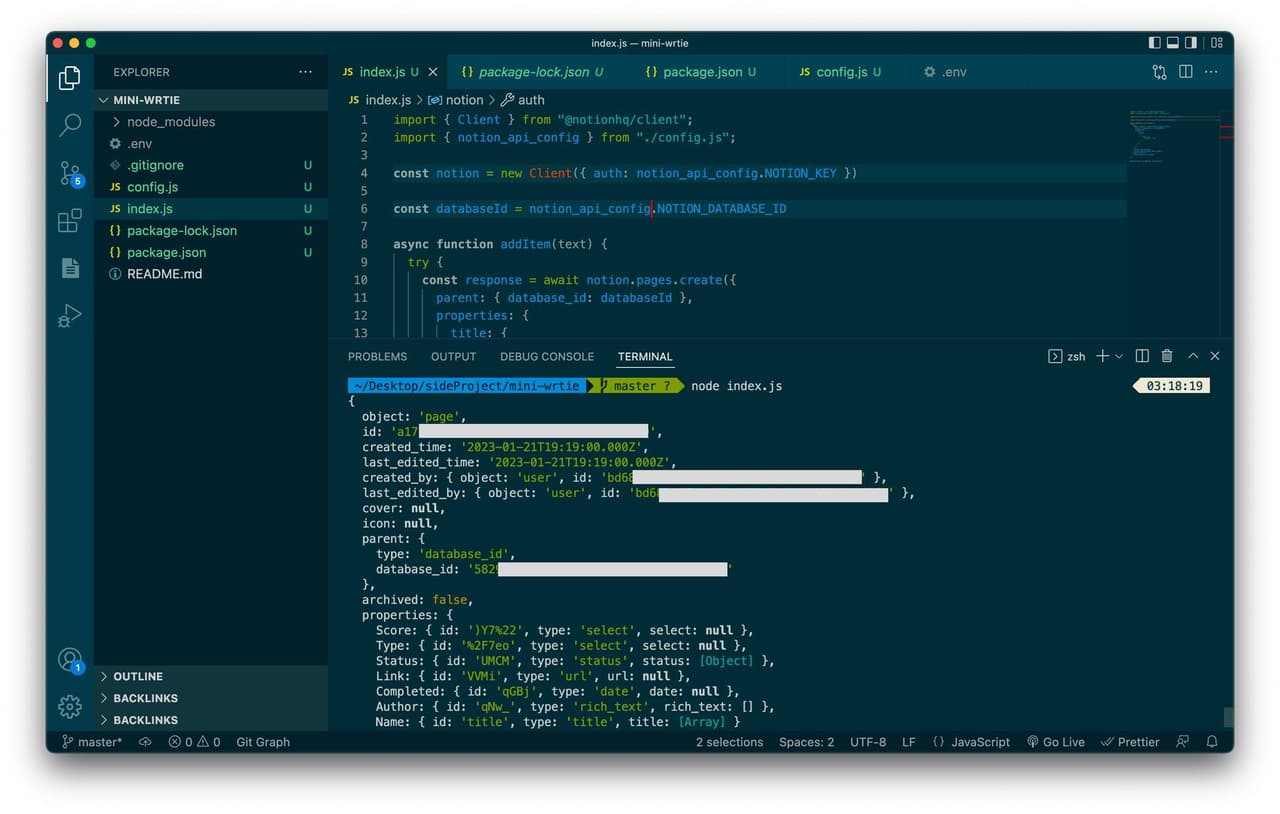The width and height of the screenshot is (1280, 814).
Task: Switch to the PROBLEMS panel tab
Action: point(377,357)
